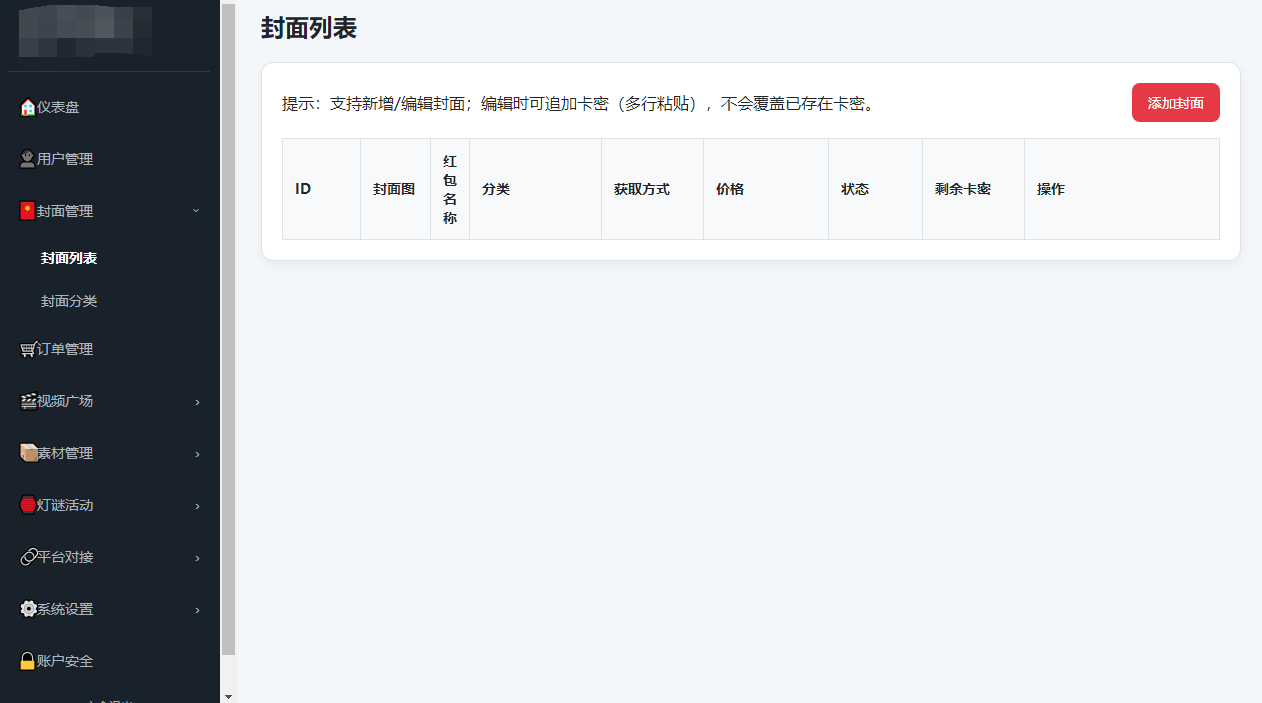Click the link chain icon beside 平台对接
The image size is (1262, 703).
coord(28,557)
